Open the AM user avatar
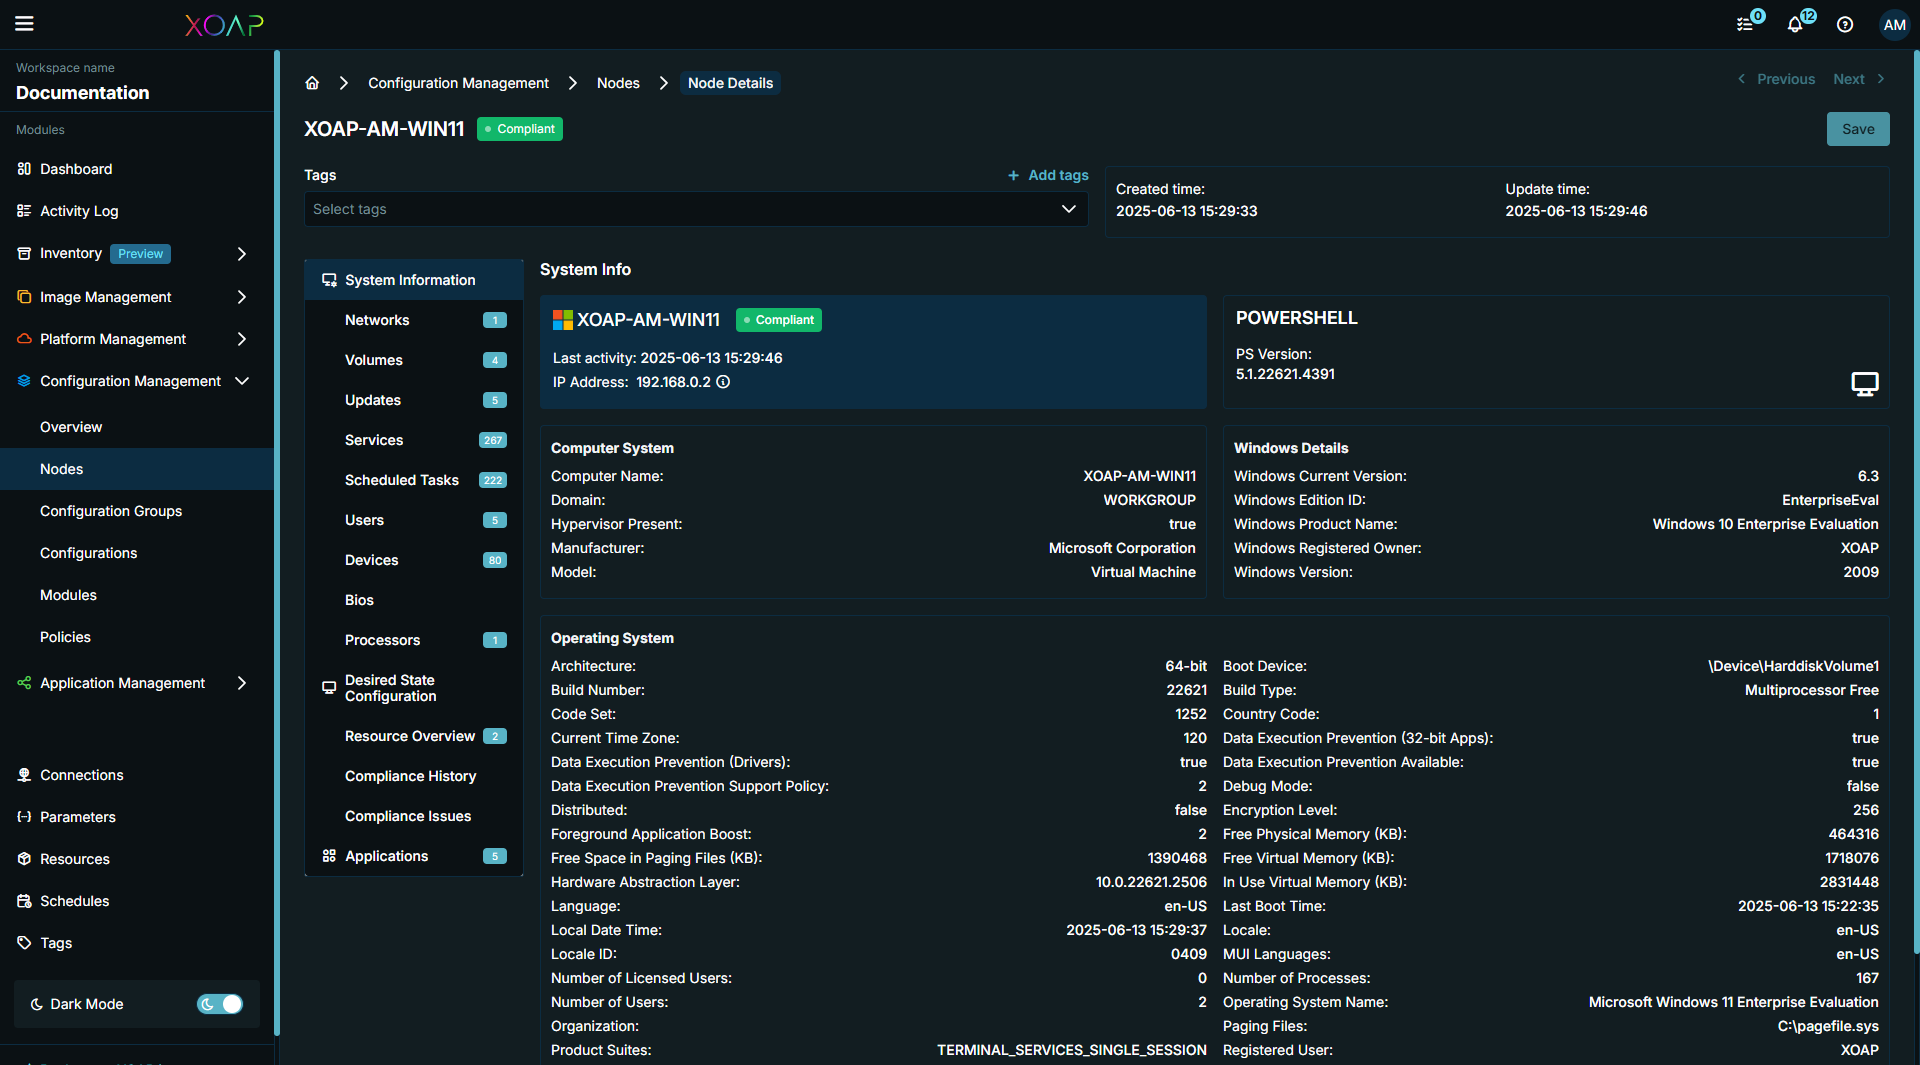The width and height of the screenshot is (1920, 1065). [1894, 25]
